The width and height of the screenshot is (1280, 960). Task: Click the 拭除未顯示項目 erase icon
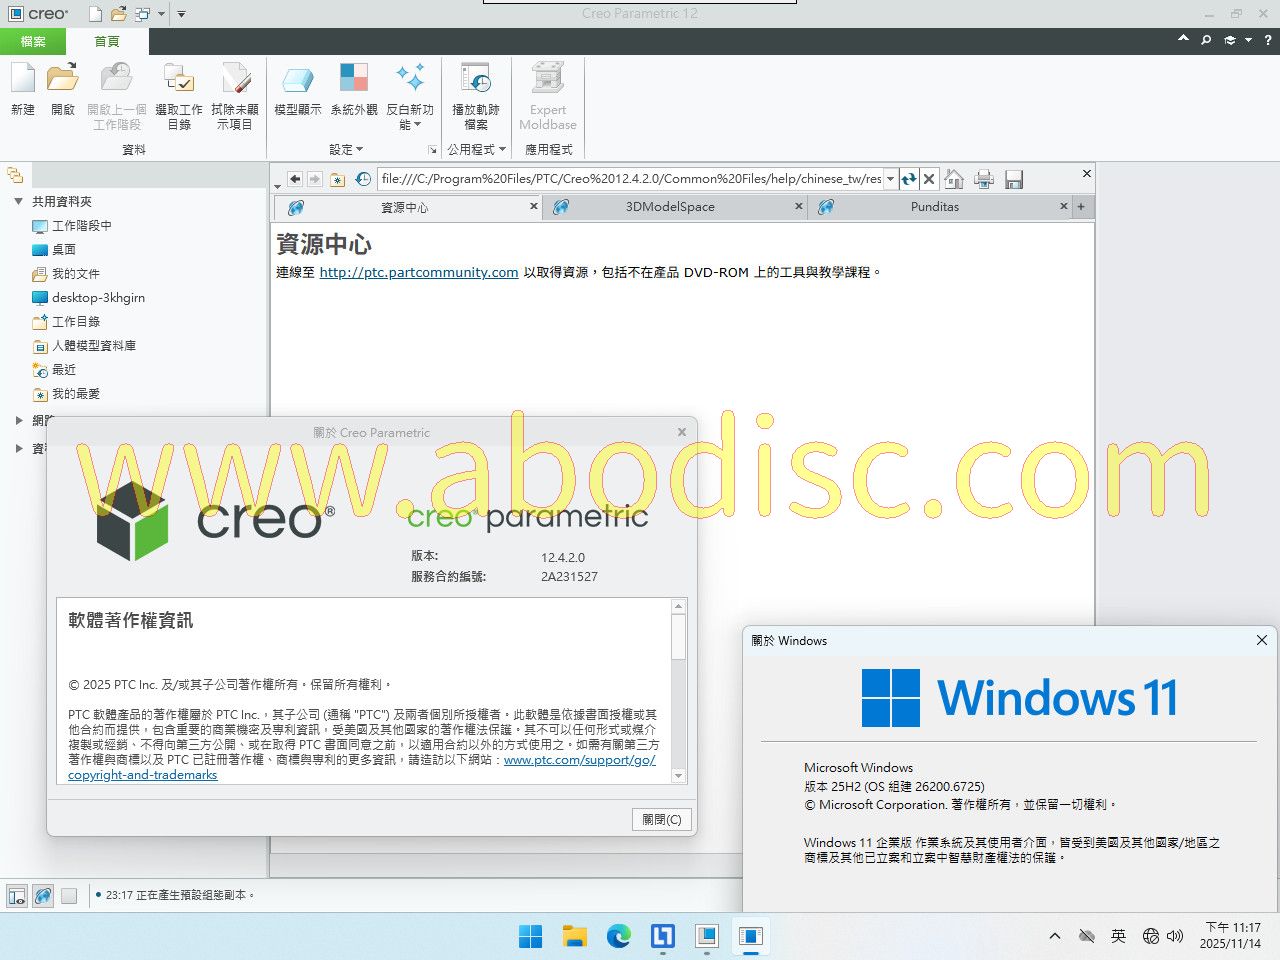[x=235, y=88]
